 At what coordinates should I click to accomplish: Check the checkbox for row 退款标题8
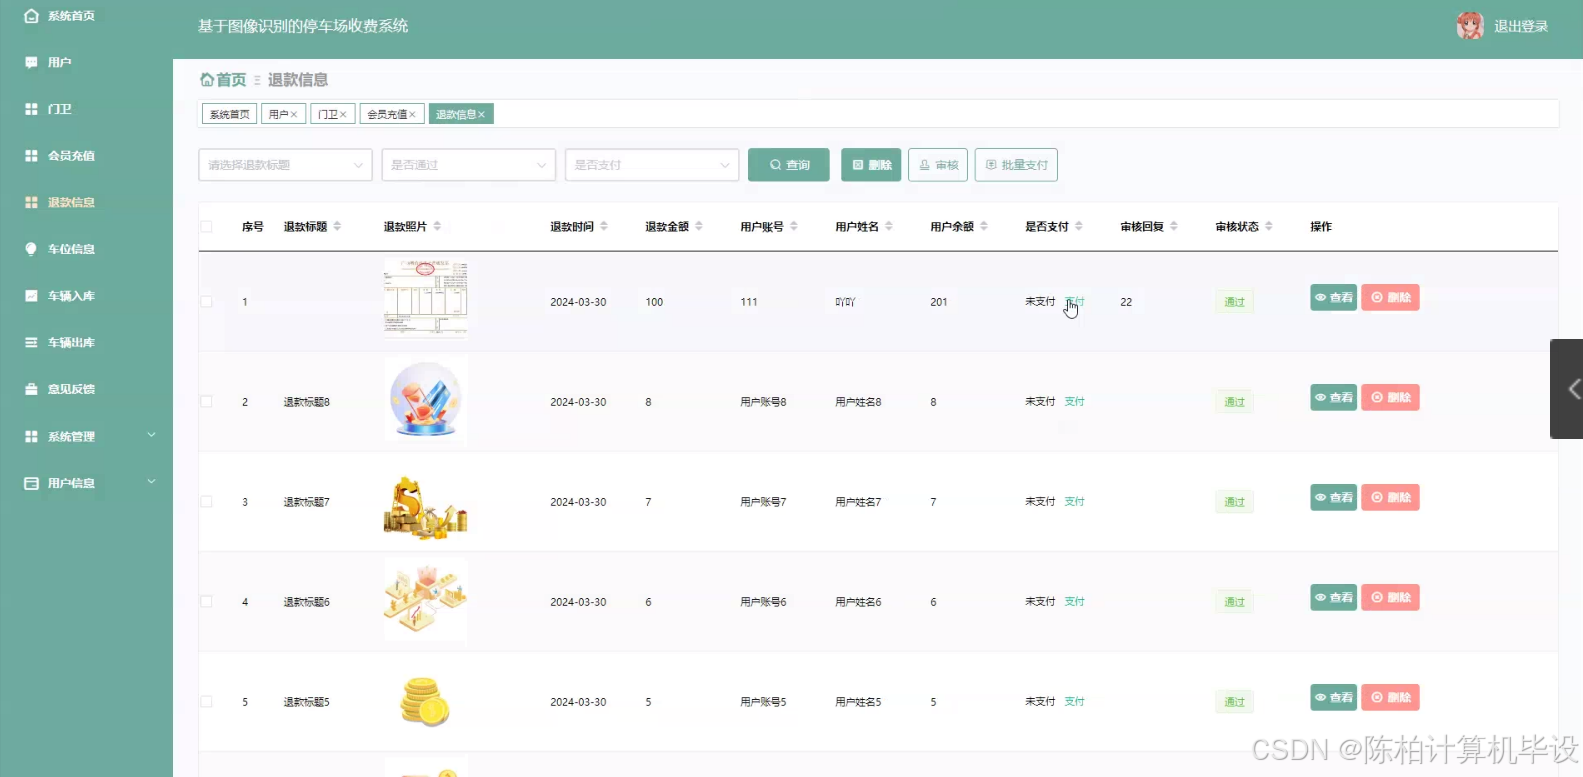point(206,401)
